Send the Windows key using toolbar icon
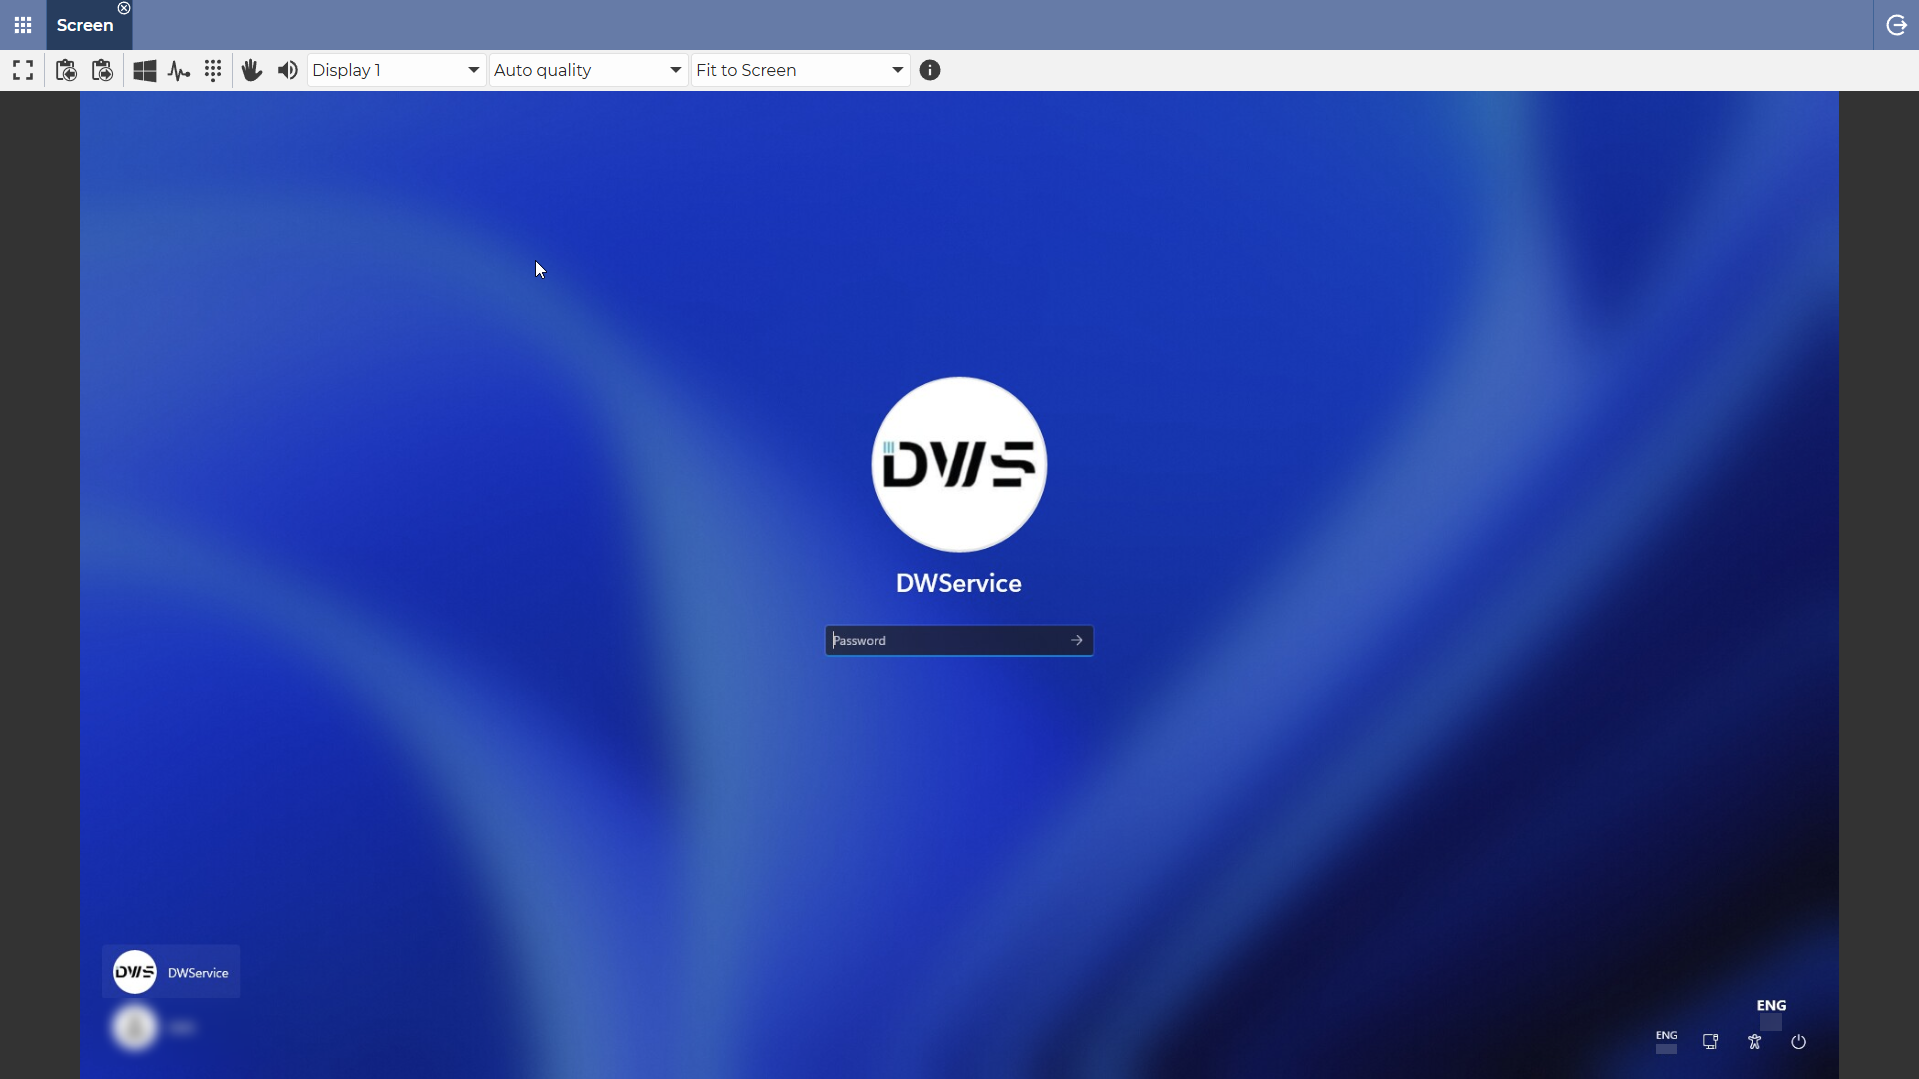1919x1079 pixels. pyautogui.click(x=145, y=70)
